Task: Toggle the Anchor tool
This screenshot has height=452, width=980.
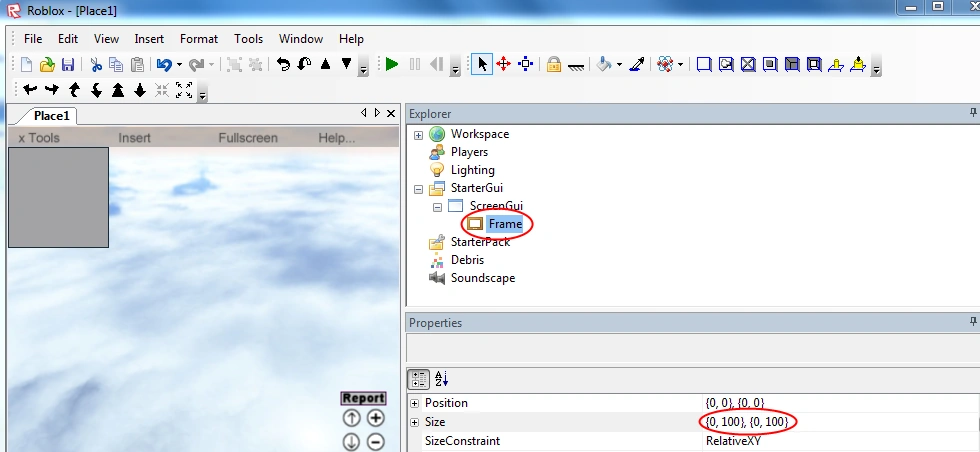Action: (x=576, y=66)
